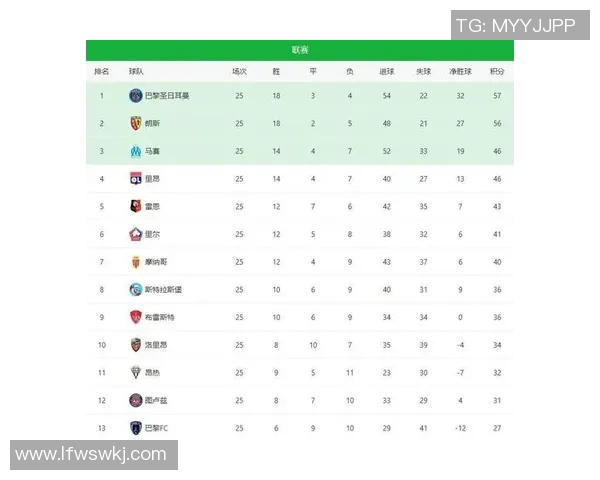Click the Rennes (雷恩) team crest
This screenshot has width=600, height=480.
tap(136, 207)
